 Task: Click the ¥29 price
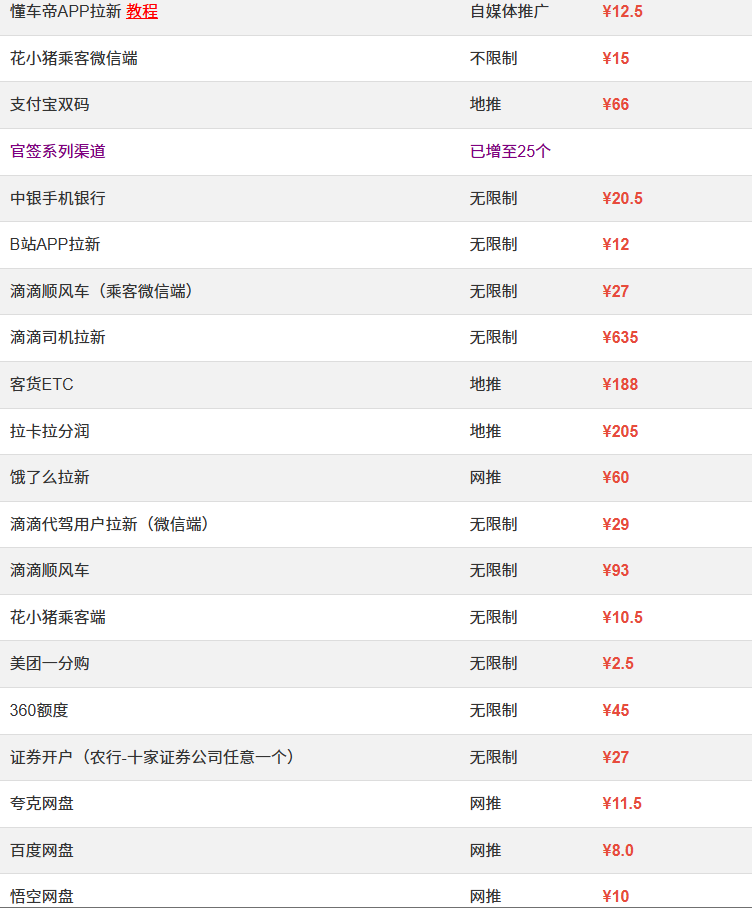tap(615, 525)
